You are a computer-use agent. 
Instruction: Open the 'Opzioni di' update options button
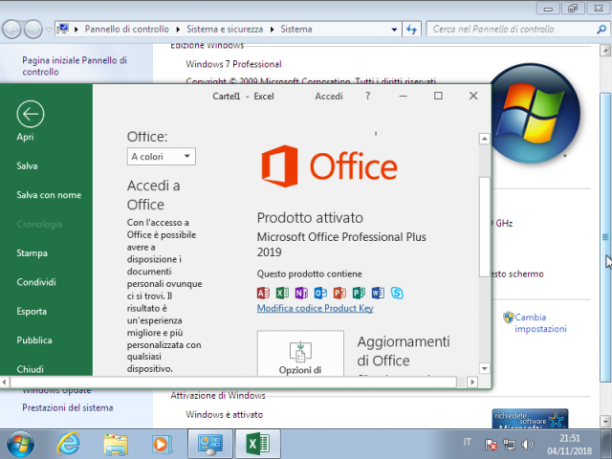point(300,353)
